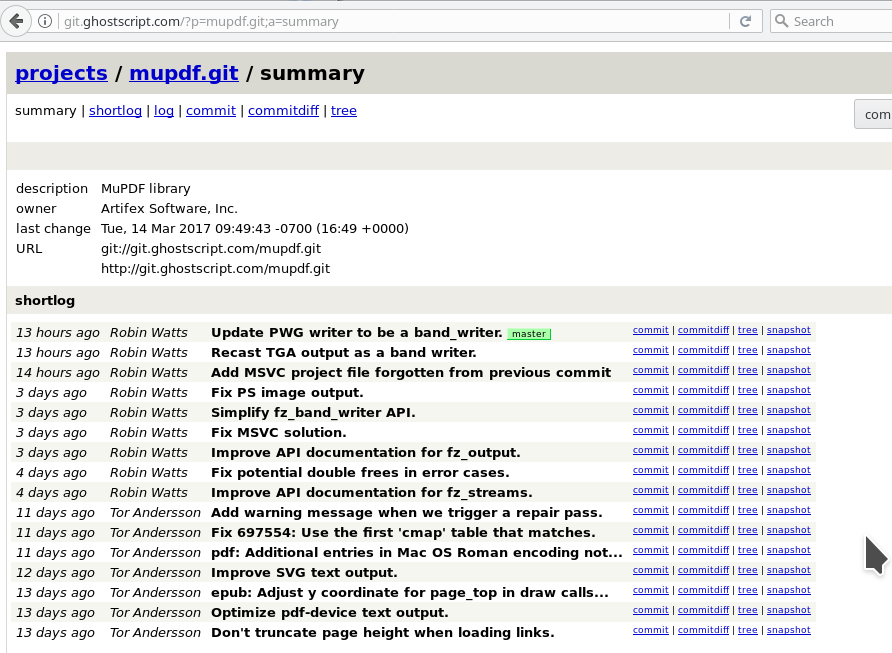
Task: Open 'Improve API documentation for fz_output' title
Action: coord(365,452)
